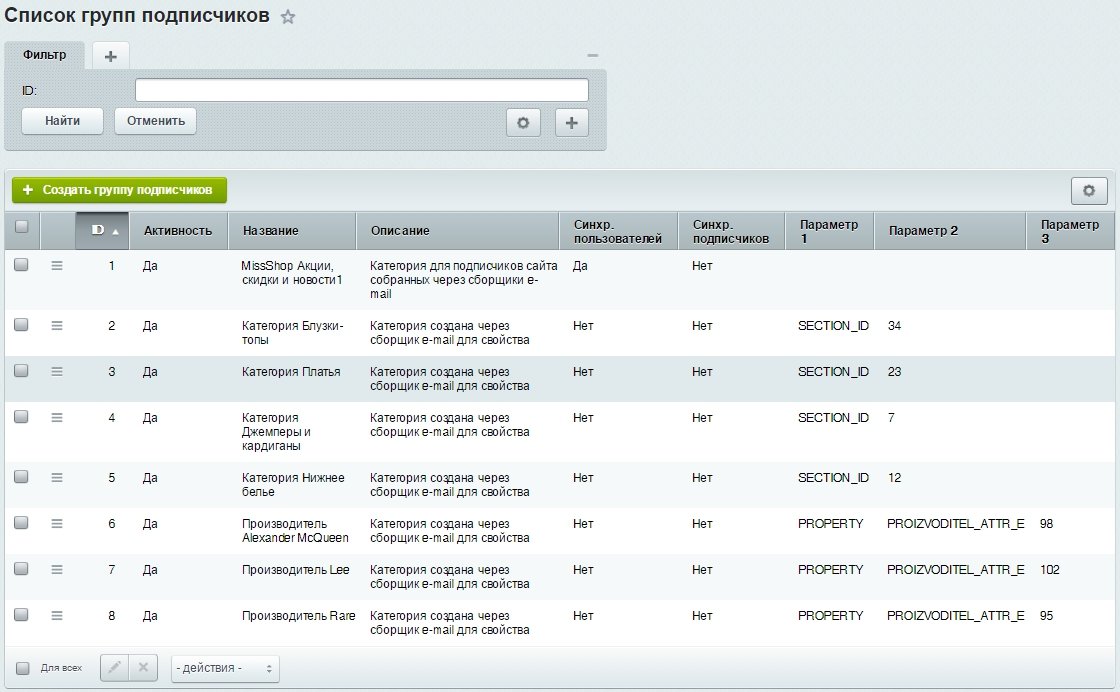The width and height of the screenshot is (1120, 692).
Task: Click 'Создать группу подписчиков' button
Action: pyautogui.click(x=119, y=190)
